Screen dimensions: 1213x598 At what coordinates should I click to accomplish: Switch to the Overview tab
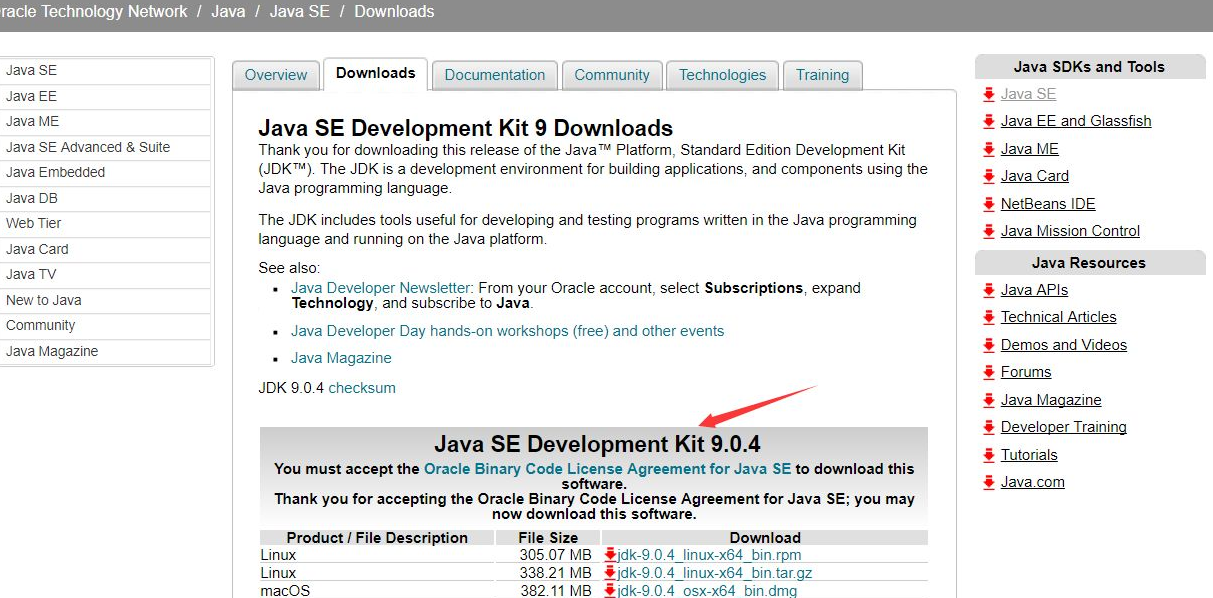point(276,75)
